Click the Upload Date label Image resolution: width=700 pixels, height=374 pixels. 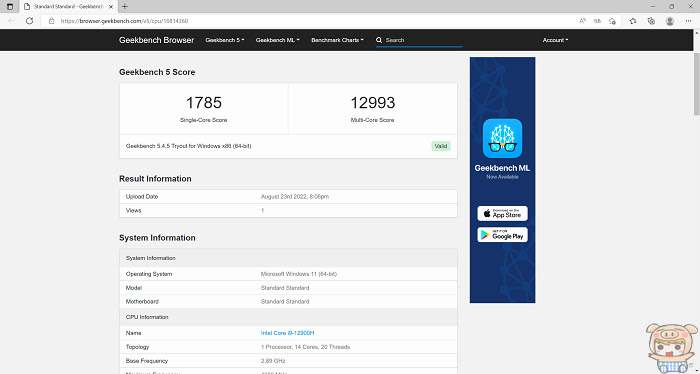[142, 196]
